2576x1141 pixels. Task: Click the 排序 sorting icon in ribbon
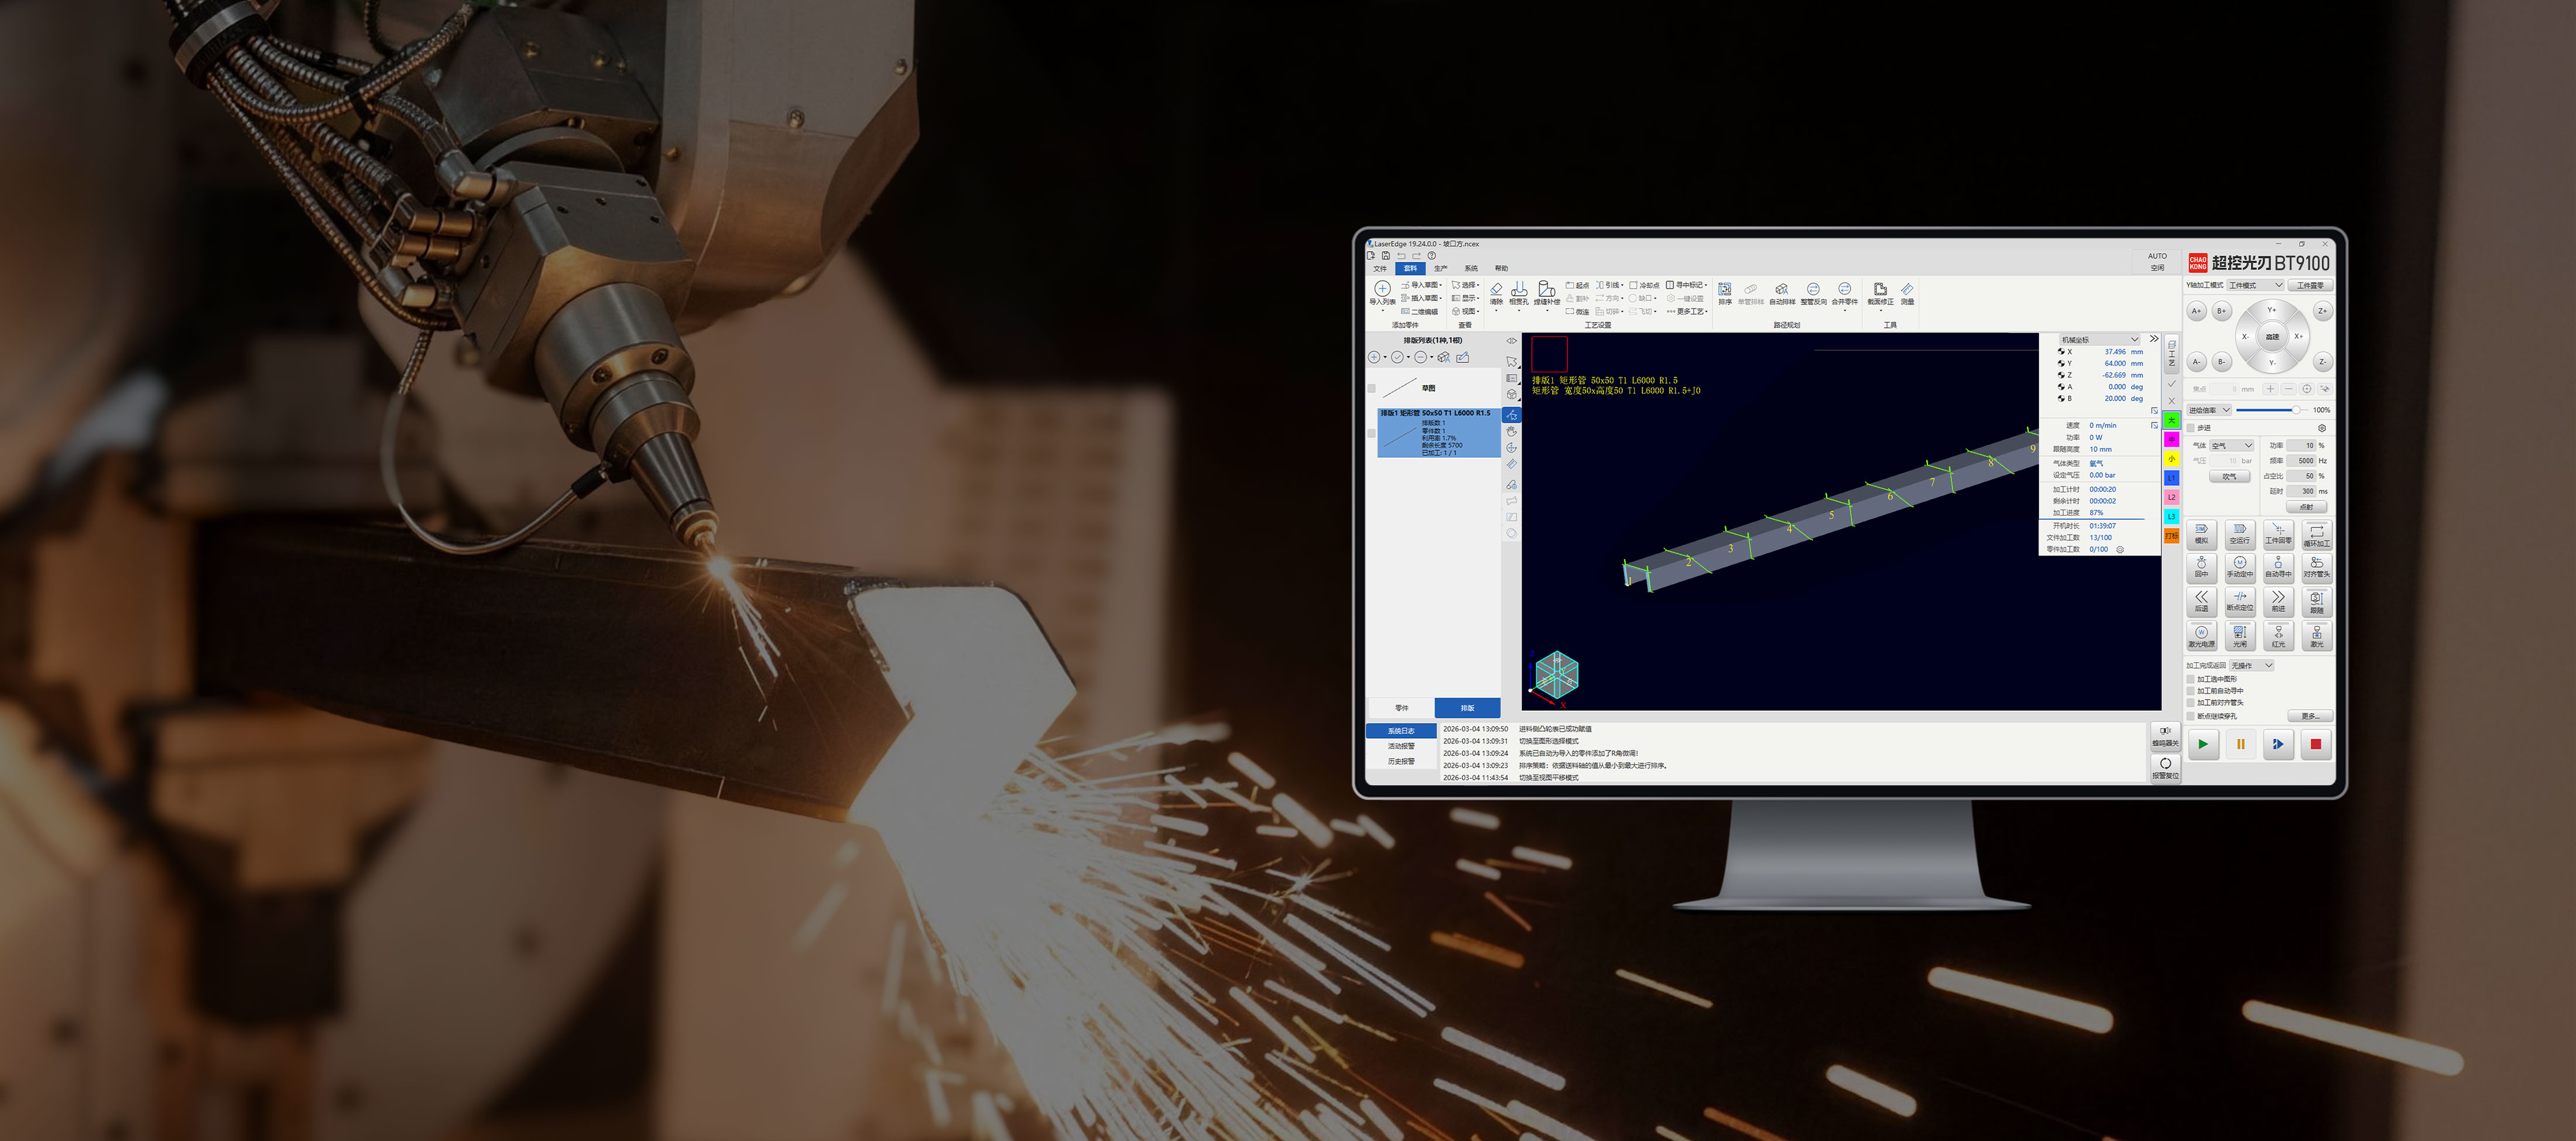1724,290
